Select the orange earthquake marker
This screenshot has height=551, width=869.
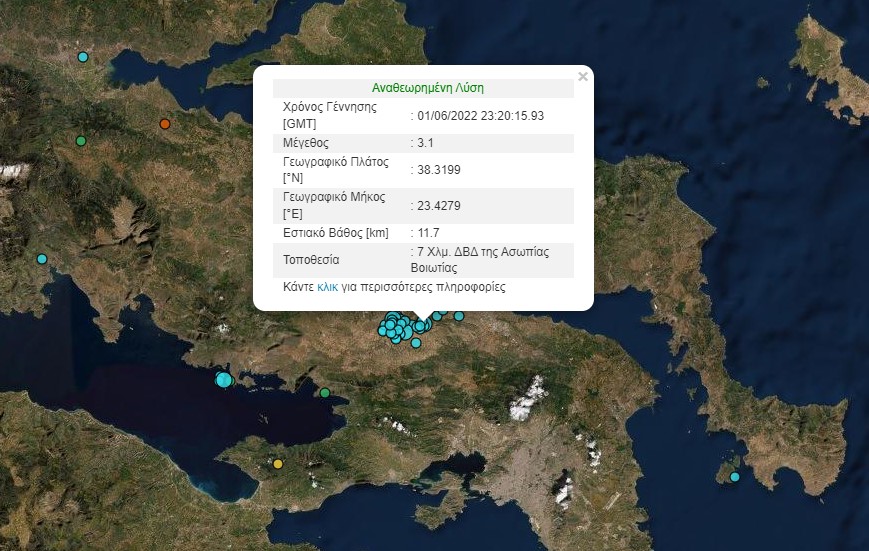coord(165,124)
